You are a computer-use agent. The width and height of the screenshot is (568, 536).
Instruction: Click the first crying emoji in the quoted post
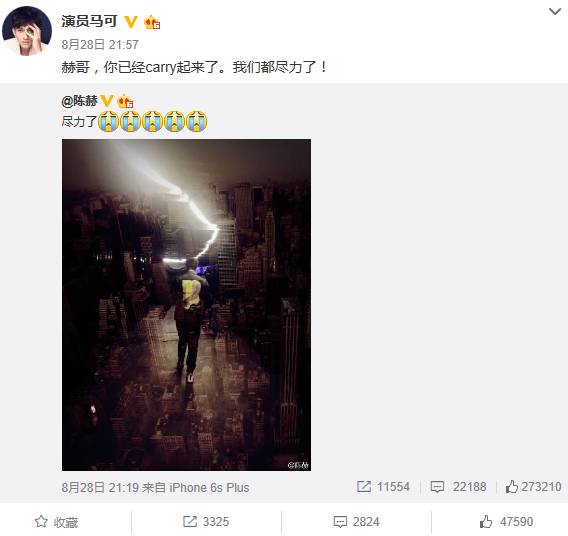(x=108, y=121)
